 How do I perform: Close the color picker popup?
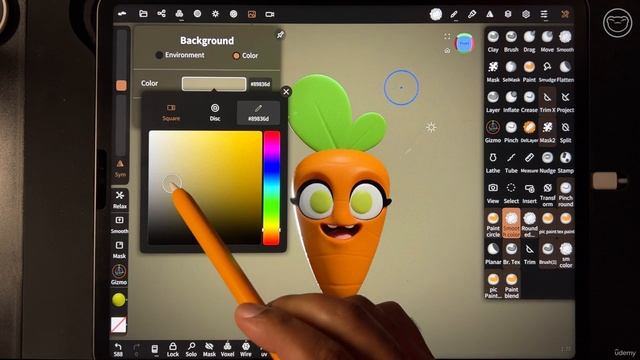tap(286, 91)
